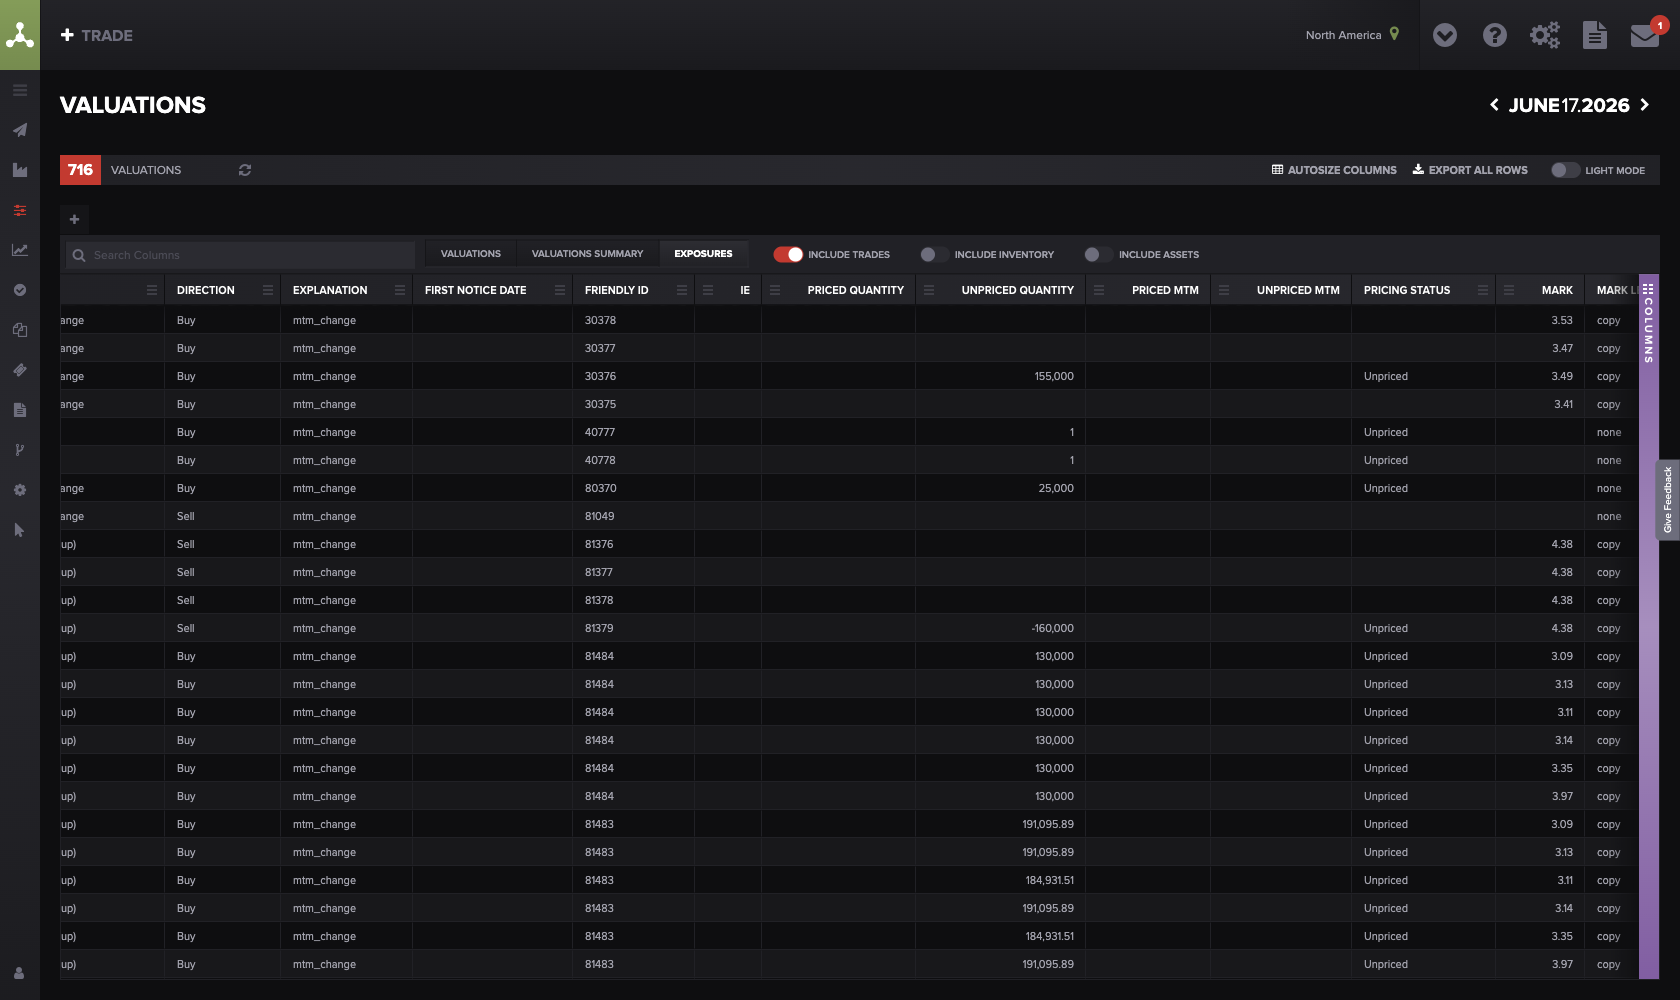Open the circled chevron dropdown in header

pyautogui.click(x=1445, y=36)
